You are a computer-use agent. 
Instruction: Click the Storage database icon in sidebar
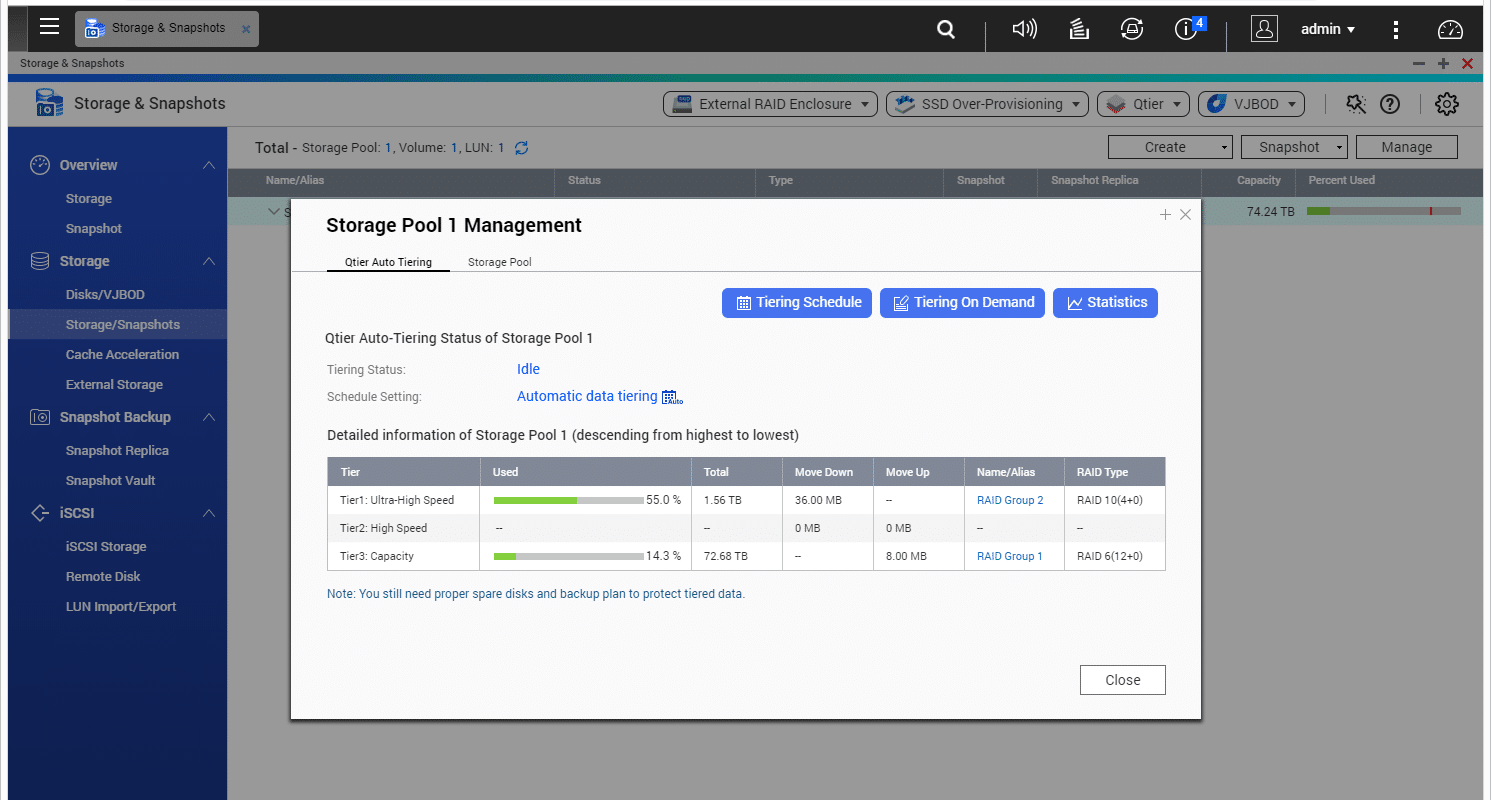(40, 261)
